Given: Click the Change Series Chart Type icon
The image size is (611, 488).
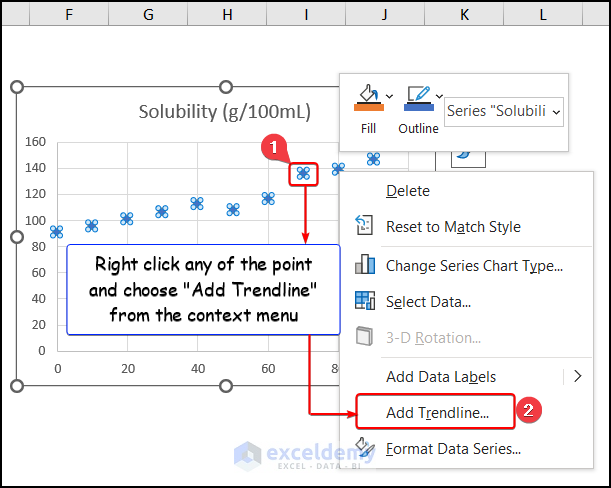Looking at the screenshot, I should pos(364,265).
